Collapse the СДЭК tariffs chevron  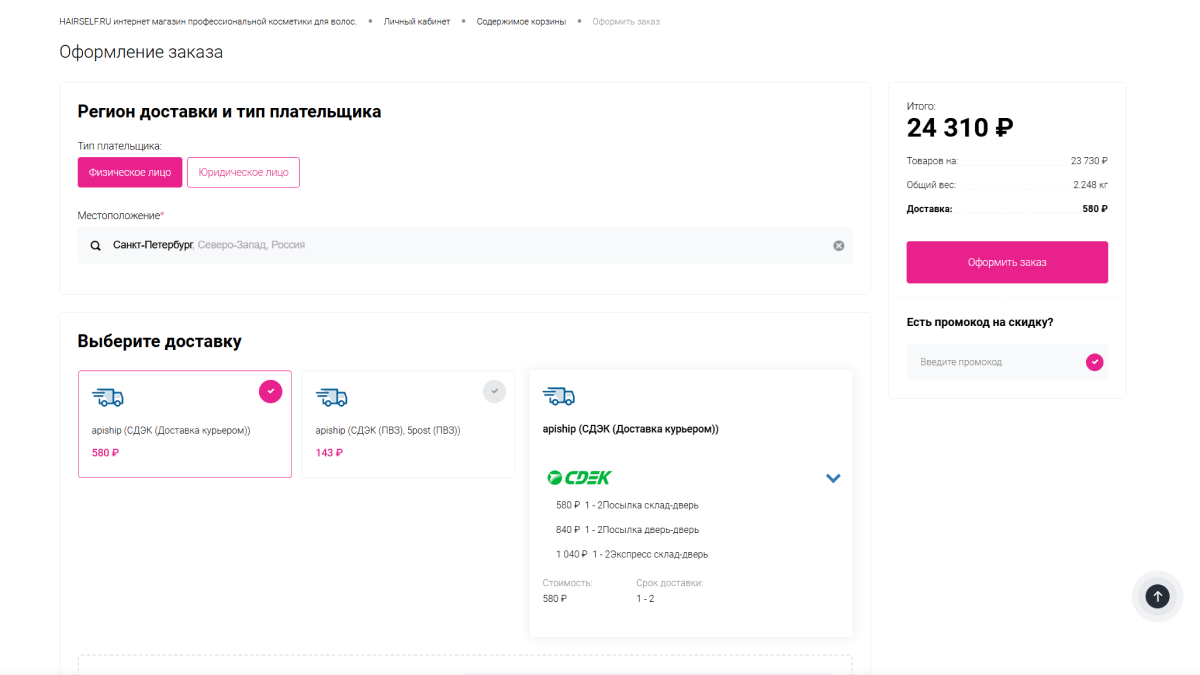[833, 478]
